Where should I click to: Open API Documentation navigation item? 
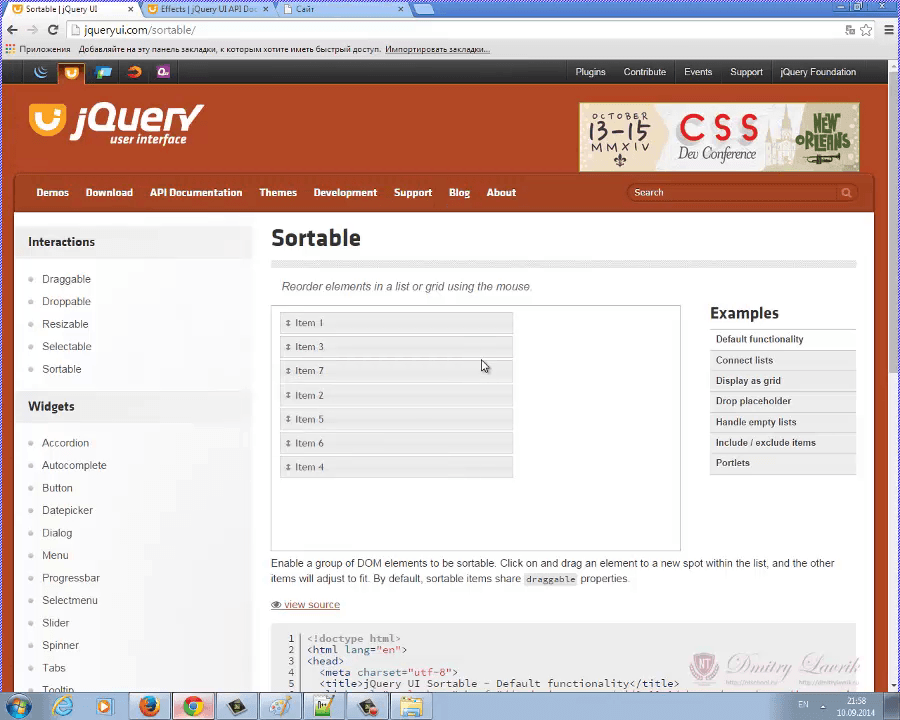point(196,192)
